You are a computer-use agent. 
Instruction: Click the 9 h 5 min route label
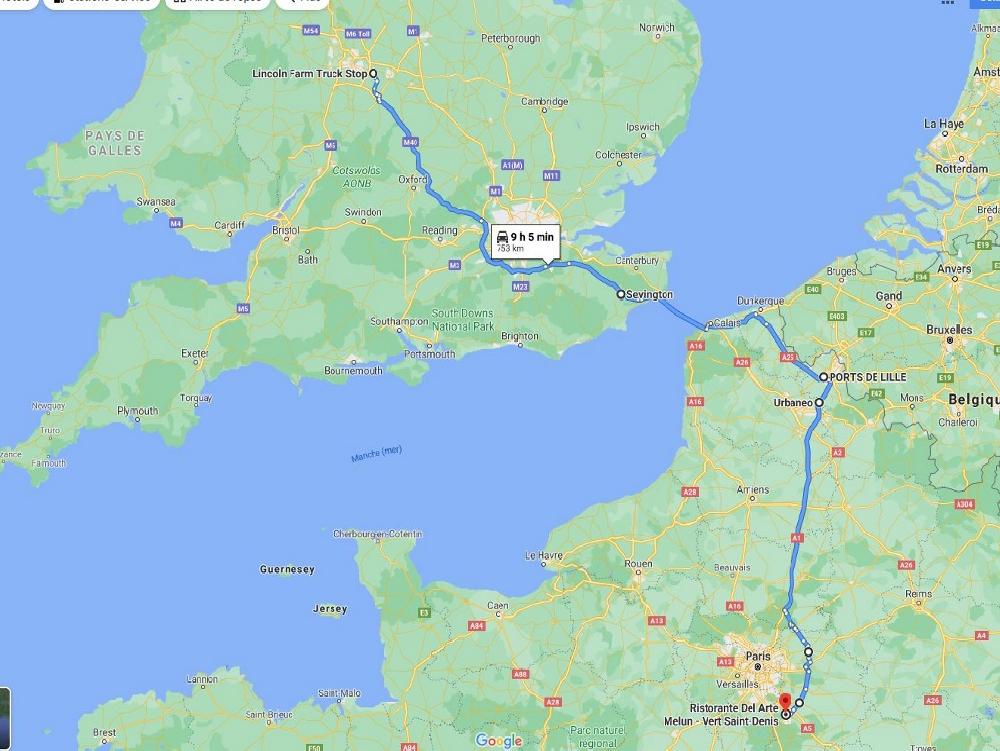[532, 237]
